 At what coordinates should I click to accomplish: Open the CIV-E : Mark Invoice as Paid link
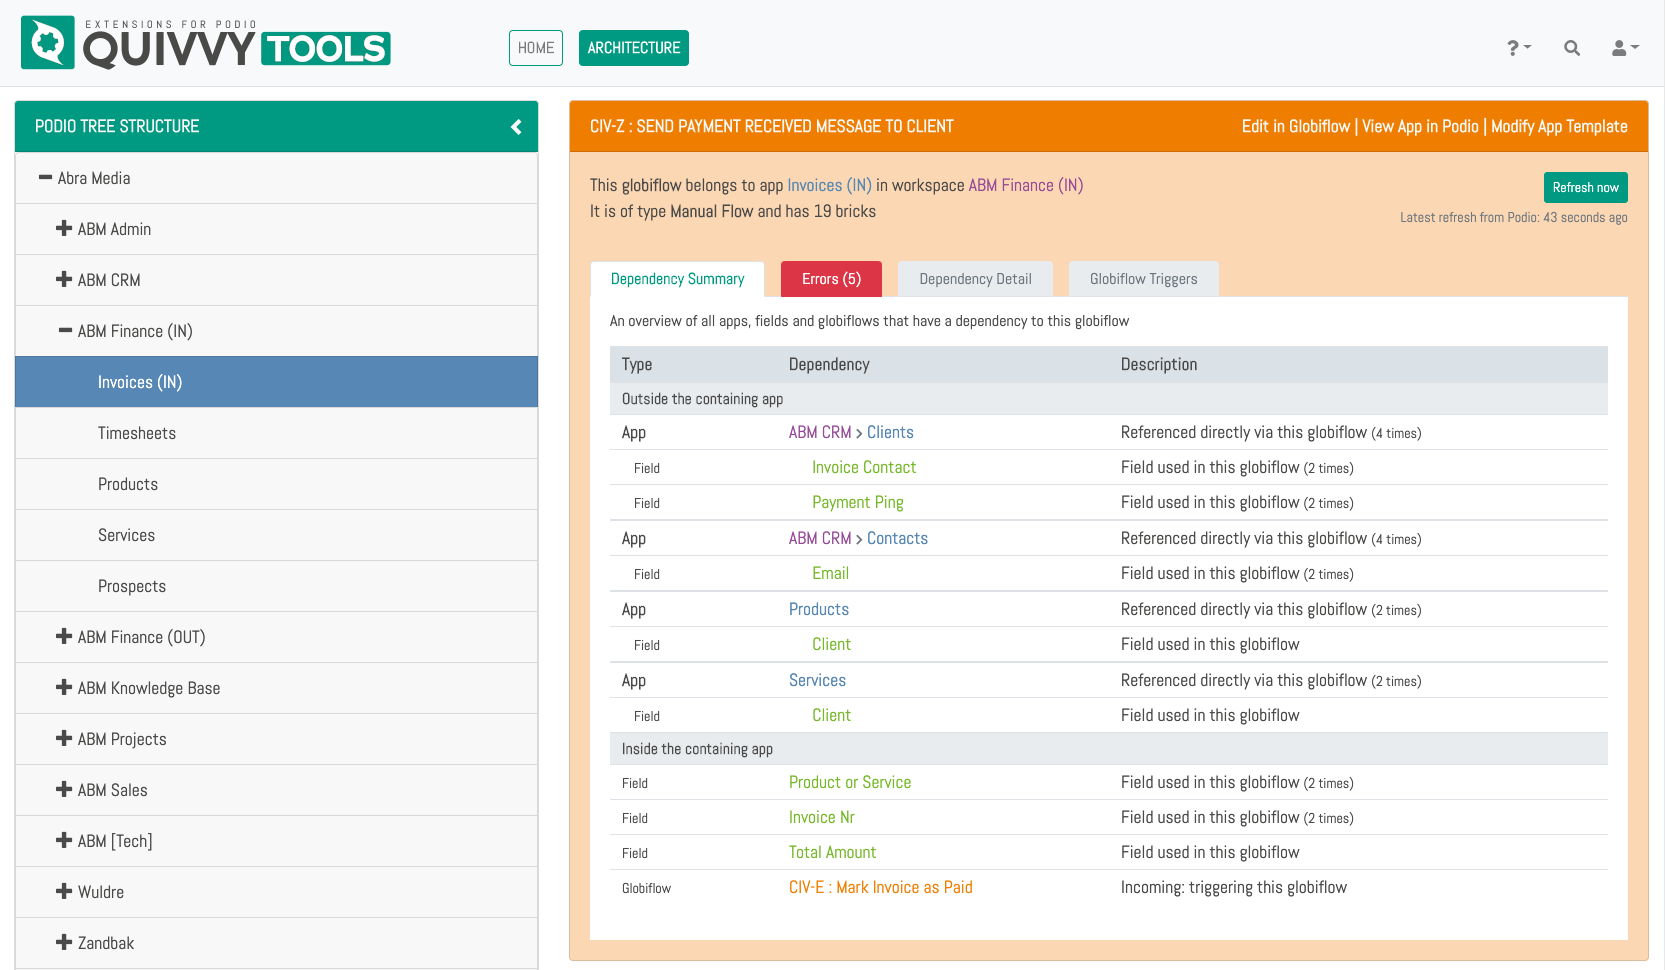coord(880,888)
